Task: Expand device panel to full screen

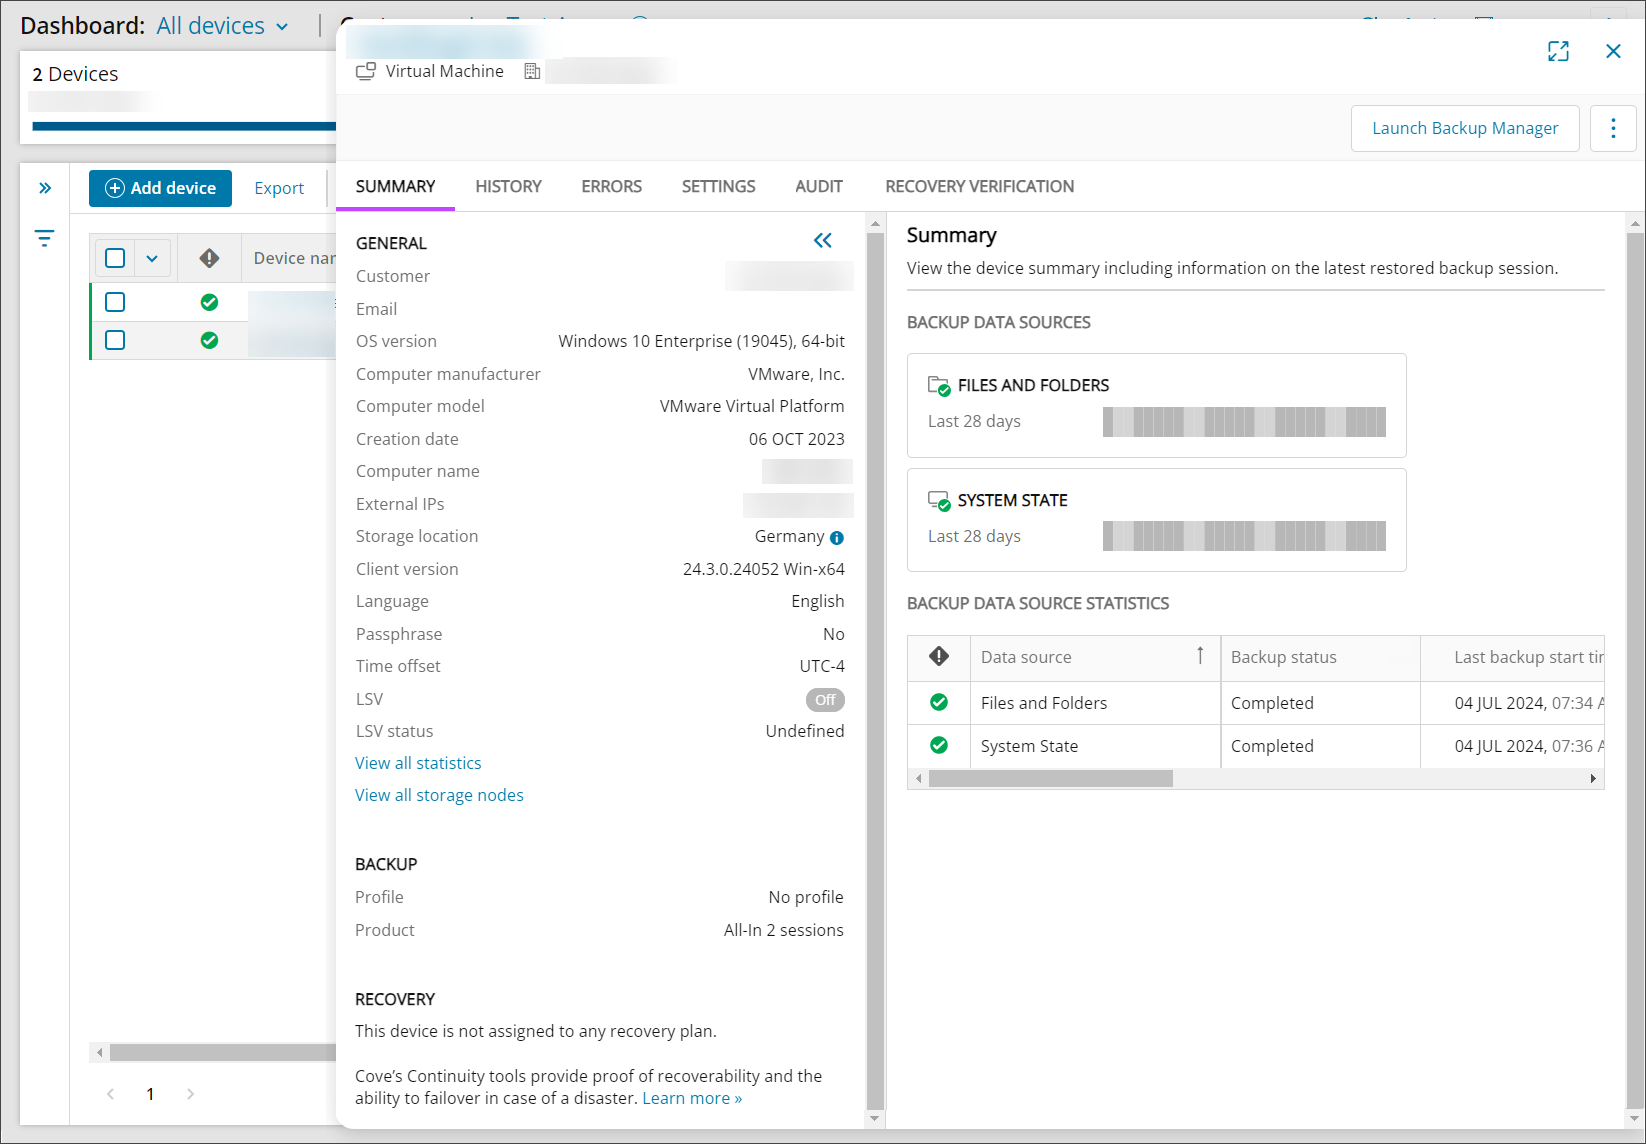Action: click(1558, 51)
